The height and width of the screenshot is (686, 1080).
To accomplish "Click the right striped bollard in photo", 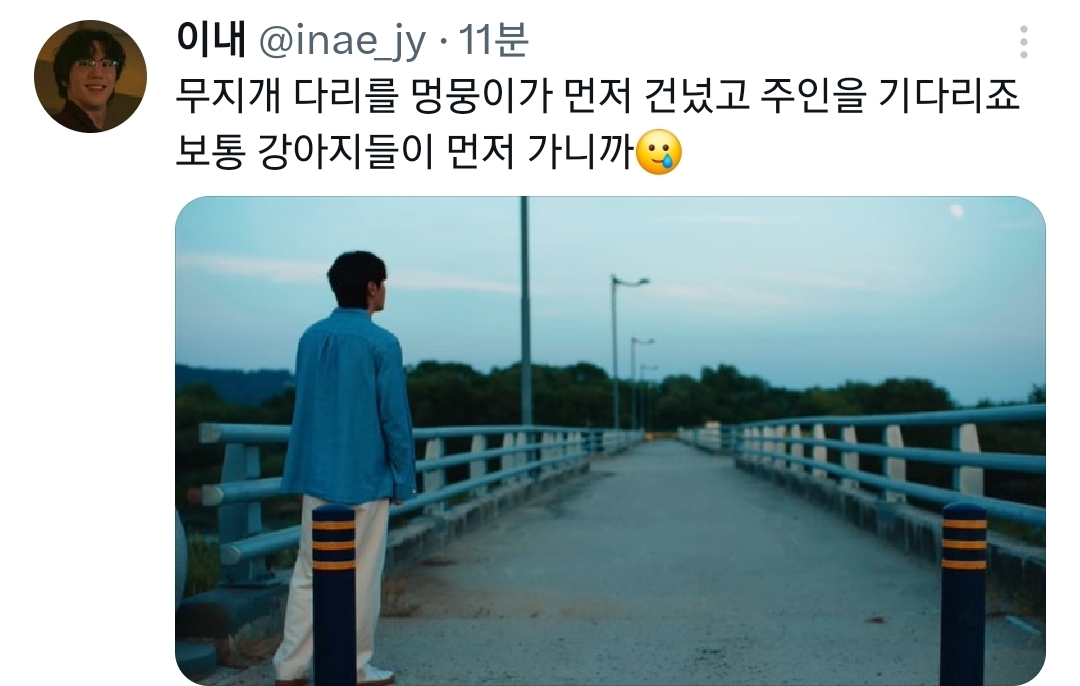I will tap(964, 593).
